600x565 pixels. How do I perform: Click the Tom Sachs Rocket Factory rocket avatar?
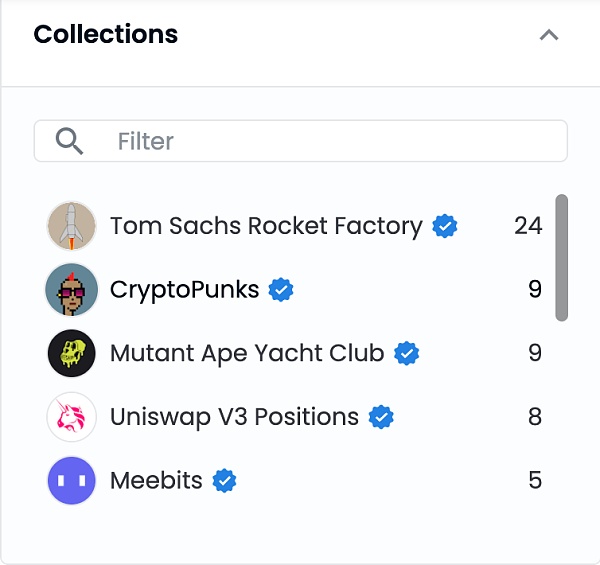[x=72, y=226]
